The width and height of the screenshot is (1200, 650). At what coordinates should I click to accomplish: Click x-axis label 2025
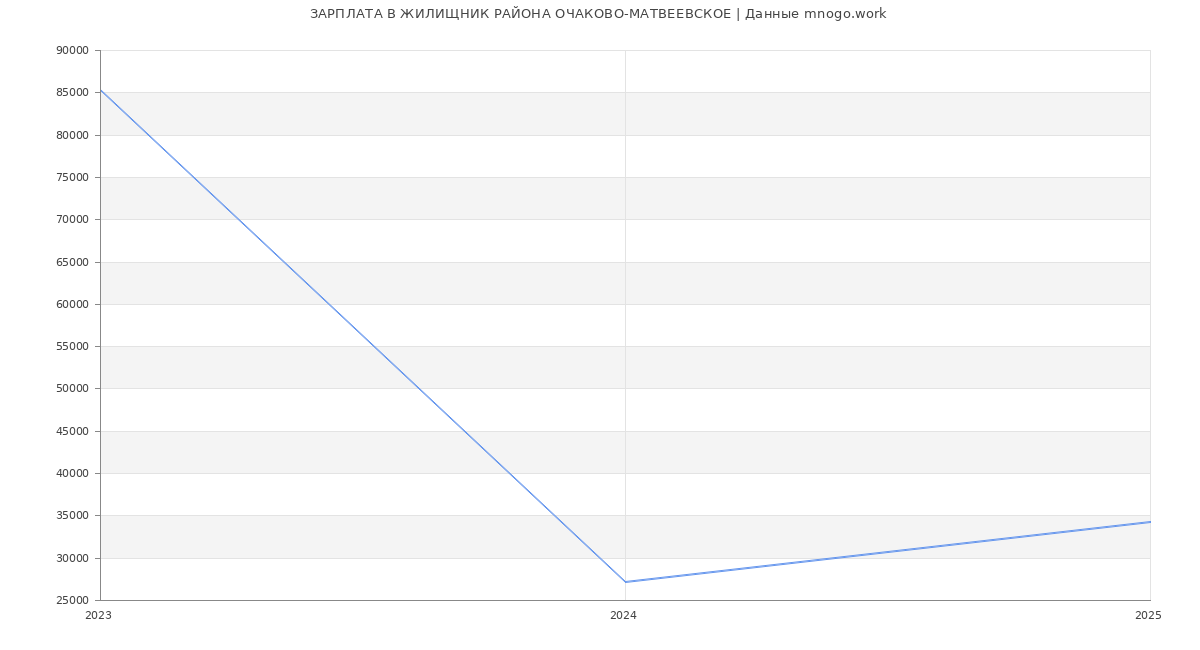pos(1148,616)
